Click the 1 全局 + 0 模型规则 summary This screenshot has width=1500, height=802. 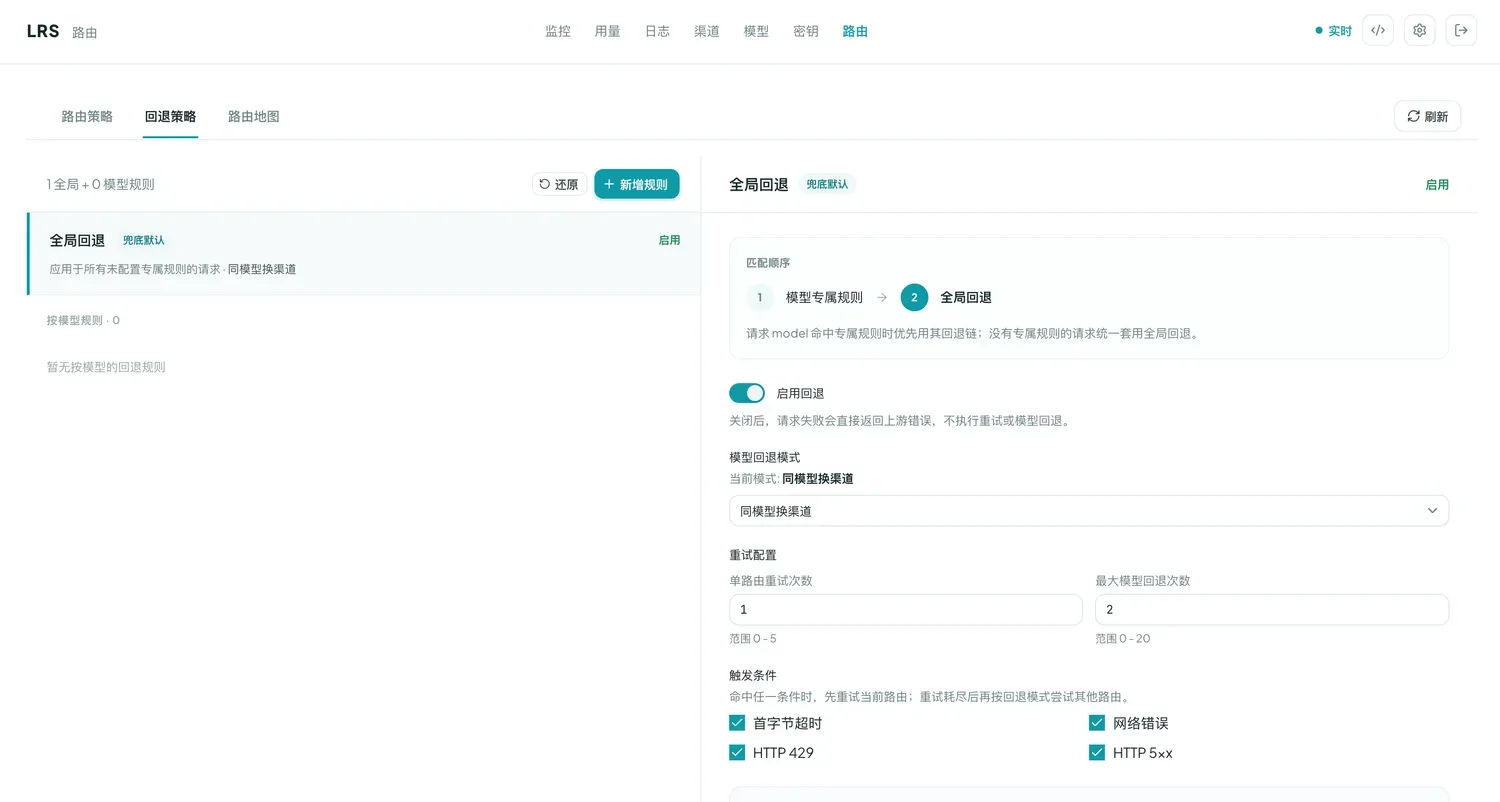click(x=100, y=185)
